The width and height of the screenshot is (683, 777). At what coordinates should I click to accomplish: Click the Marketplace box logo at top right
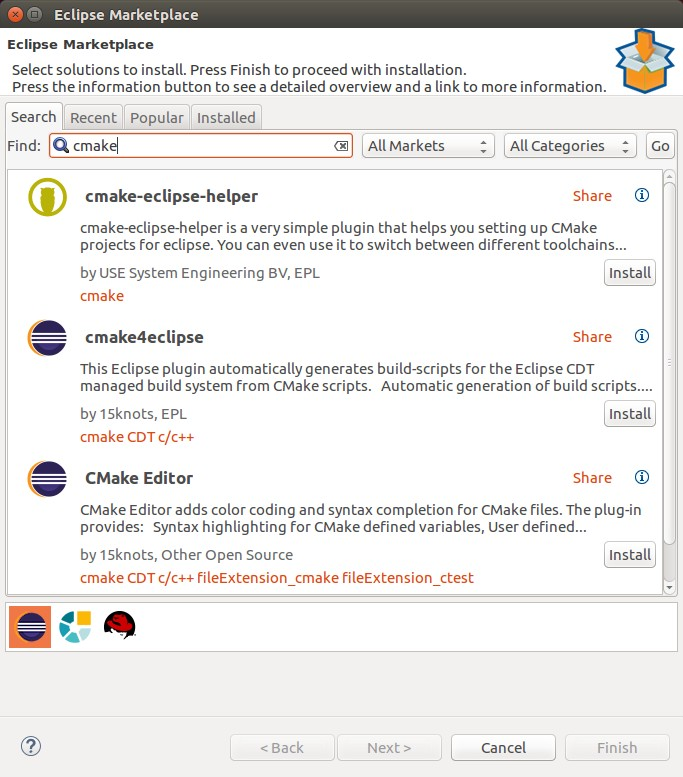(645, 61)
